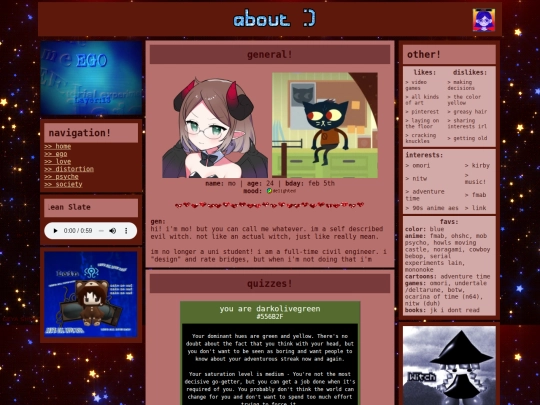
Task: Click the '> fmab' interest entry
Action: click(476, 195)
